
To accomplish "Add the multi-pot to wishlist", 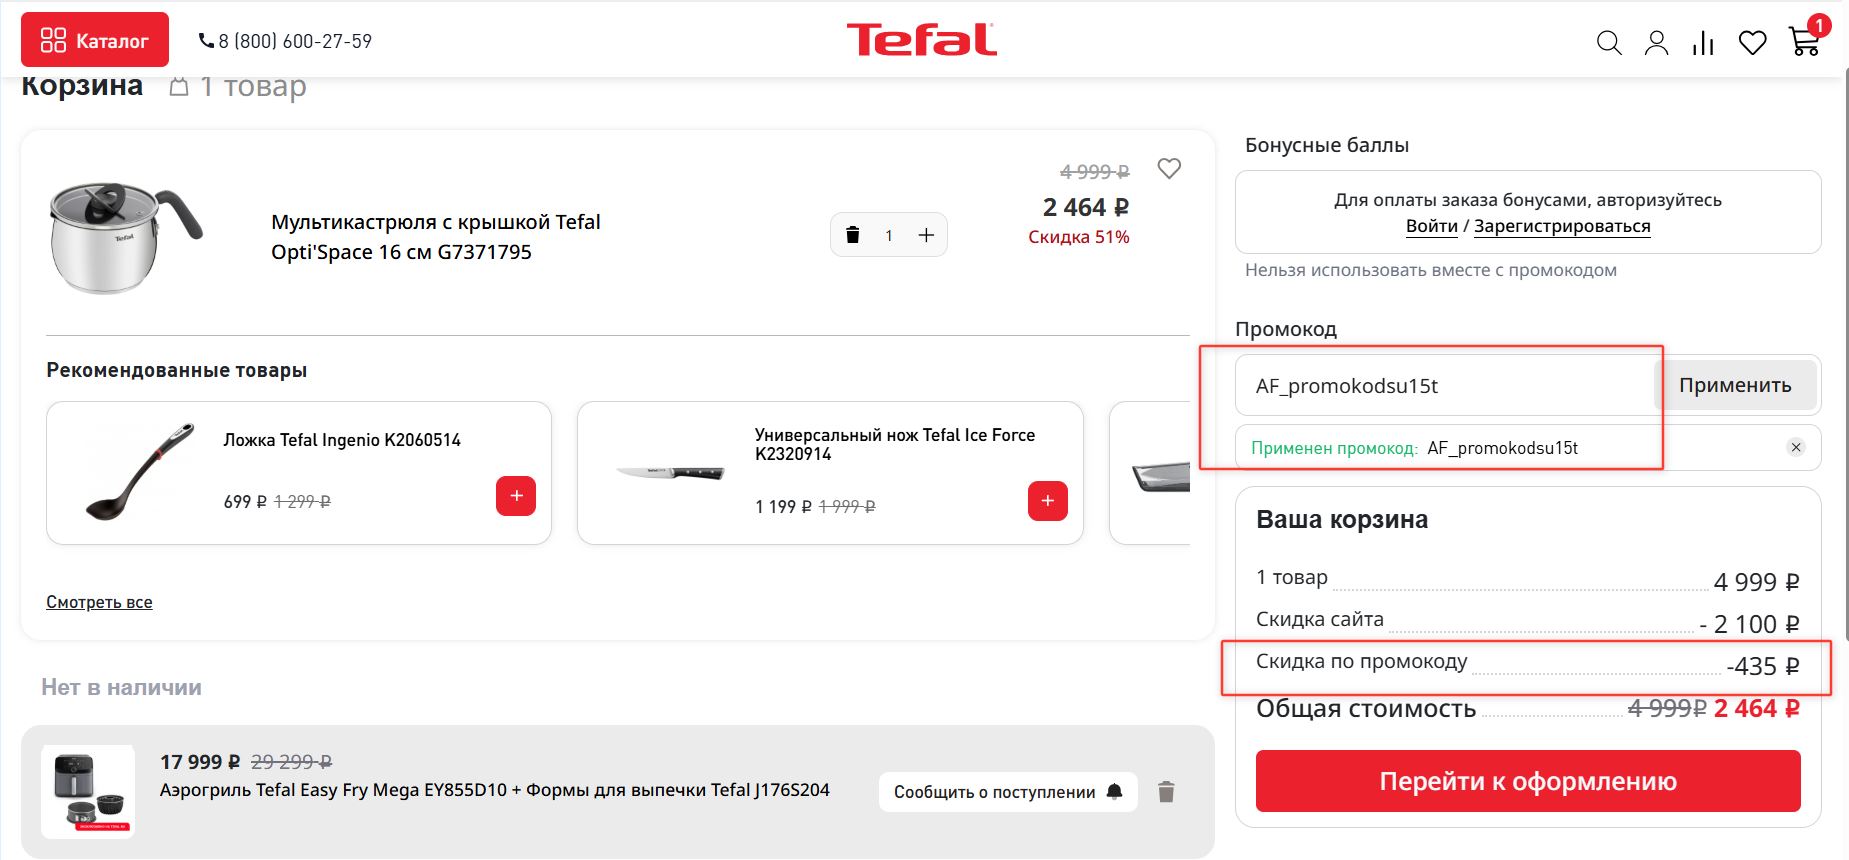I will 1169,169.
